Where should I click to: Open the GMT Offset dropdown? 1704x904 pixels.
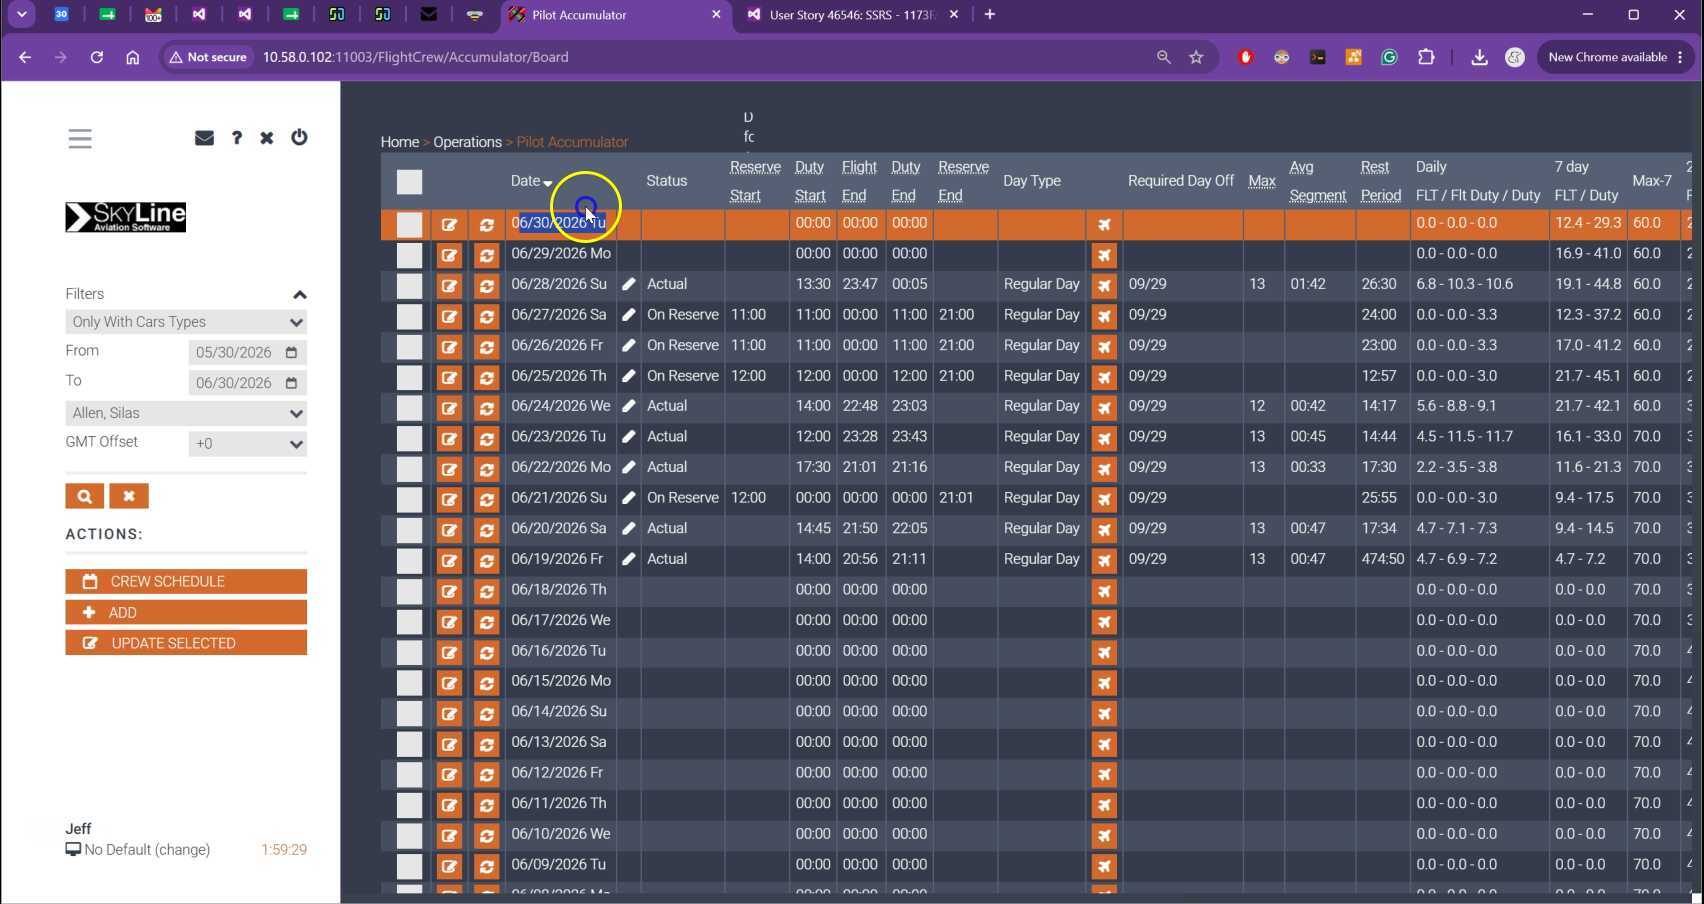247,444
